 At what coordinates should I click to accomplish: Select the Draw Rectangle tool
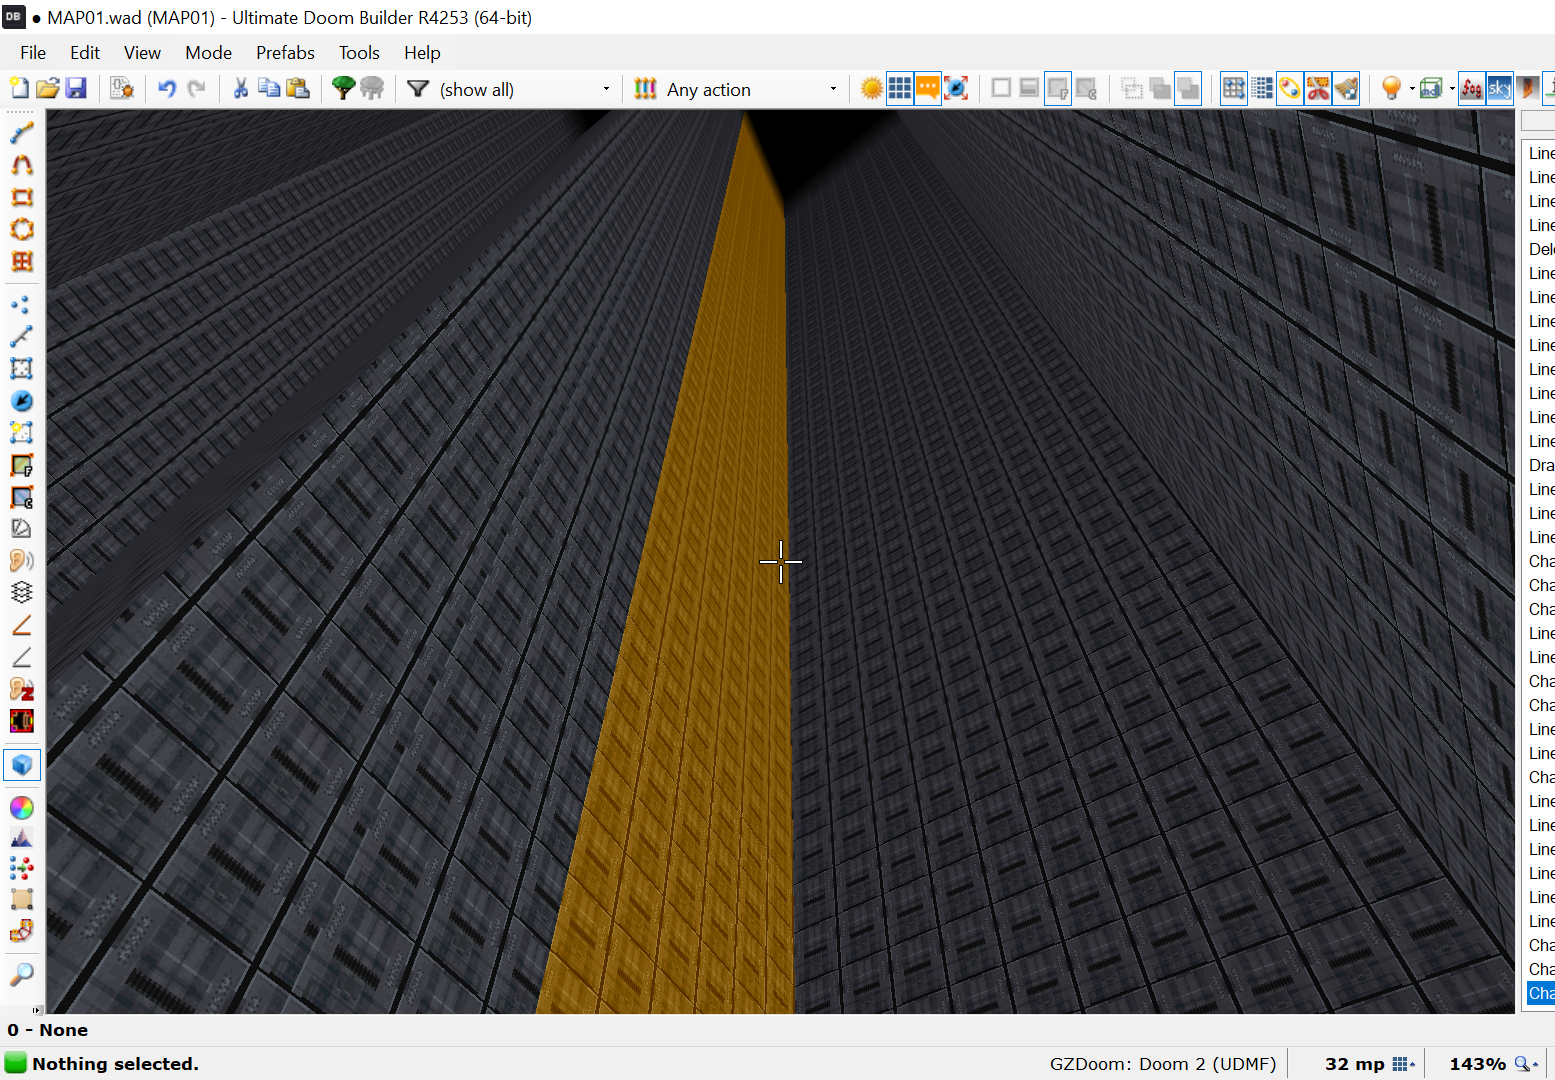[x=21, y=197]
